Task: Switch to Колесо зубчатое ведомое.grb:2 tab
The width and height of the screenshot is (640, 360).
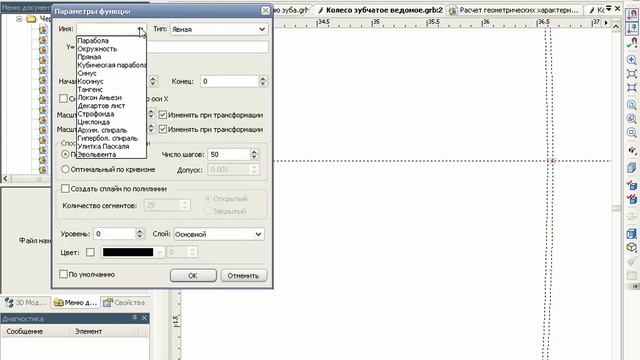Action: click(x=380, y=10)
